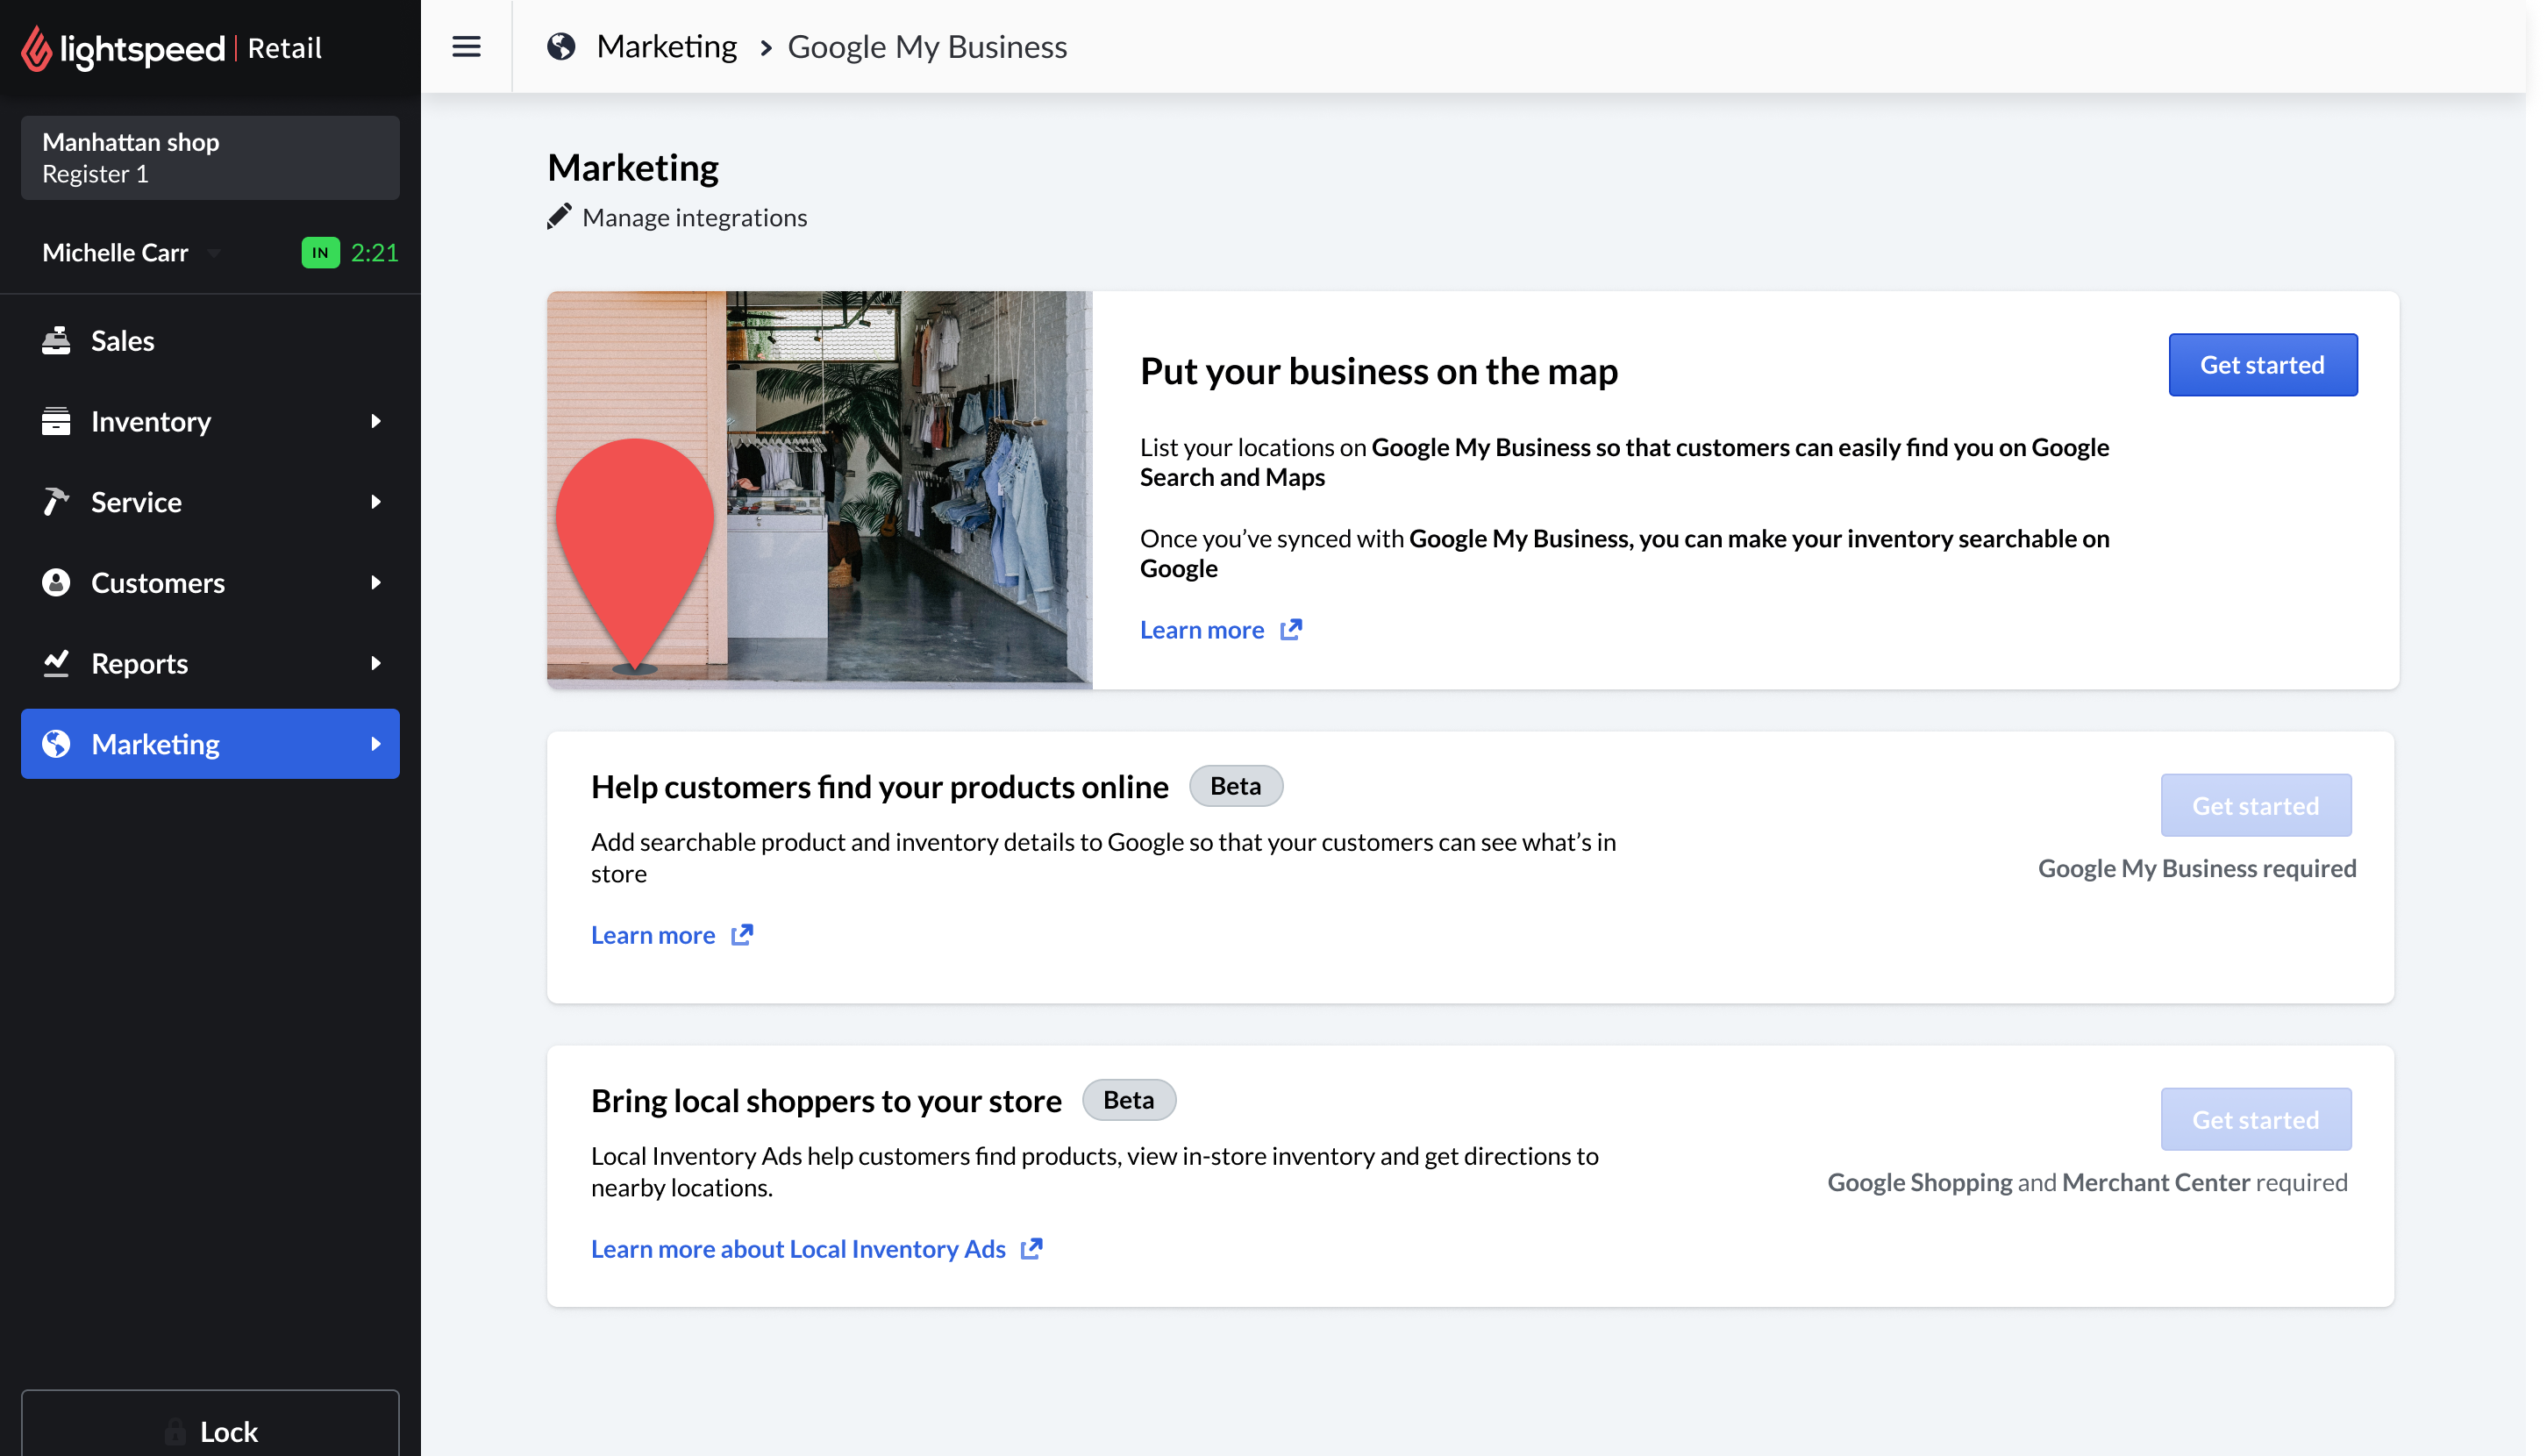Image resolution: width=2547 pixels, height=1456 pixels.
Task: Open Learn more link for products online
Action: click(653, 935)
